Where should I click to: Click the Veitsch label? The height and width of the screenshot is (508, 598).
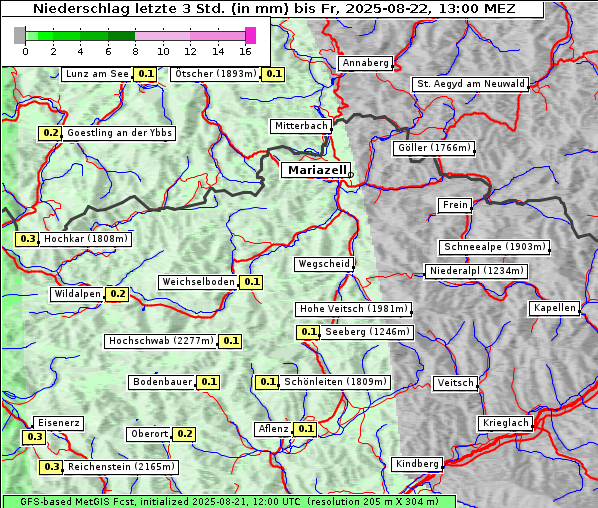[x=455, y=383]
